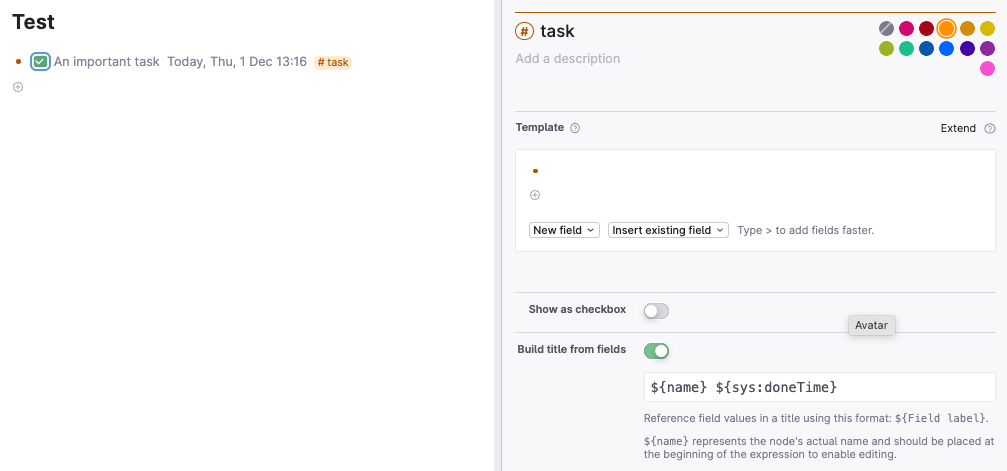Select the no-color slashed gray circle
This screenshot has height=471, width=1007.
(886, 28)
